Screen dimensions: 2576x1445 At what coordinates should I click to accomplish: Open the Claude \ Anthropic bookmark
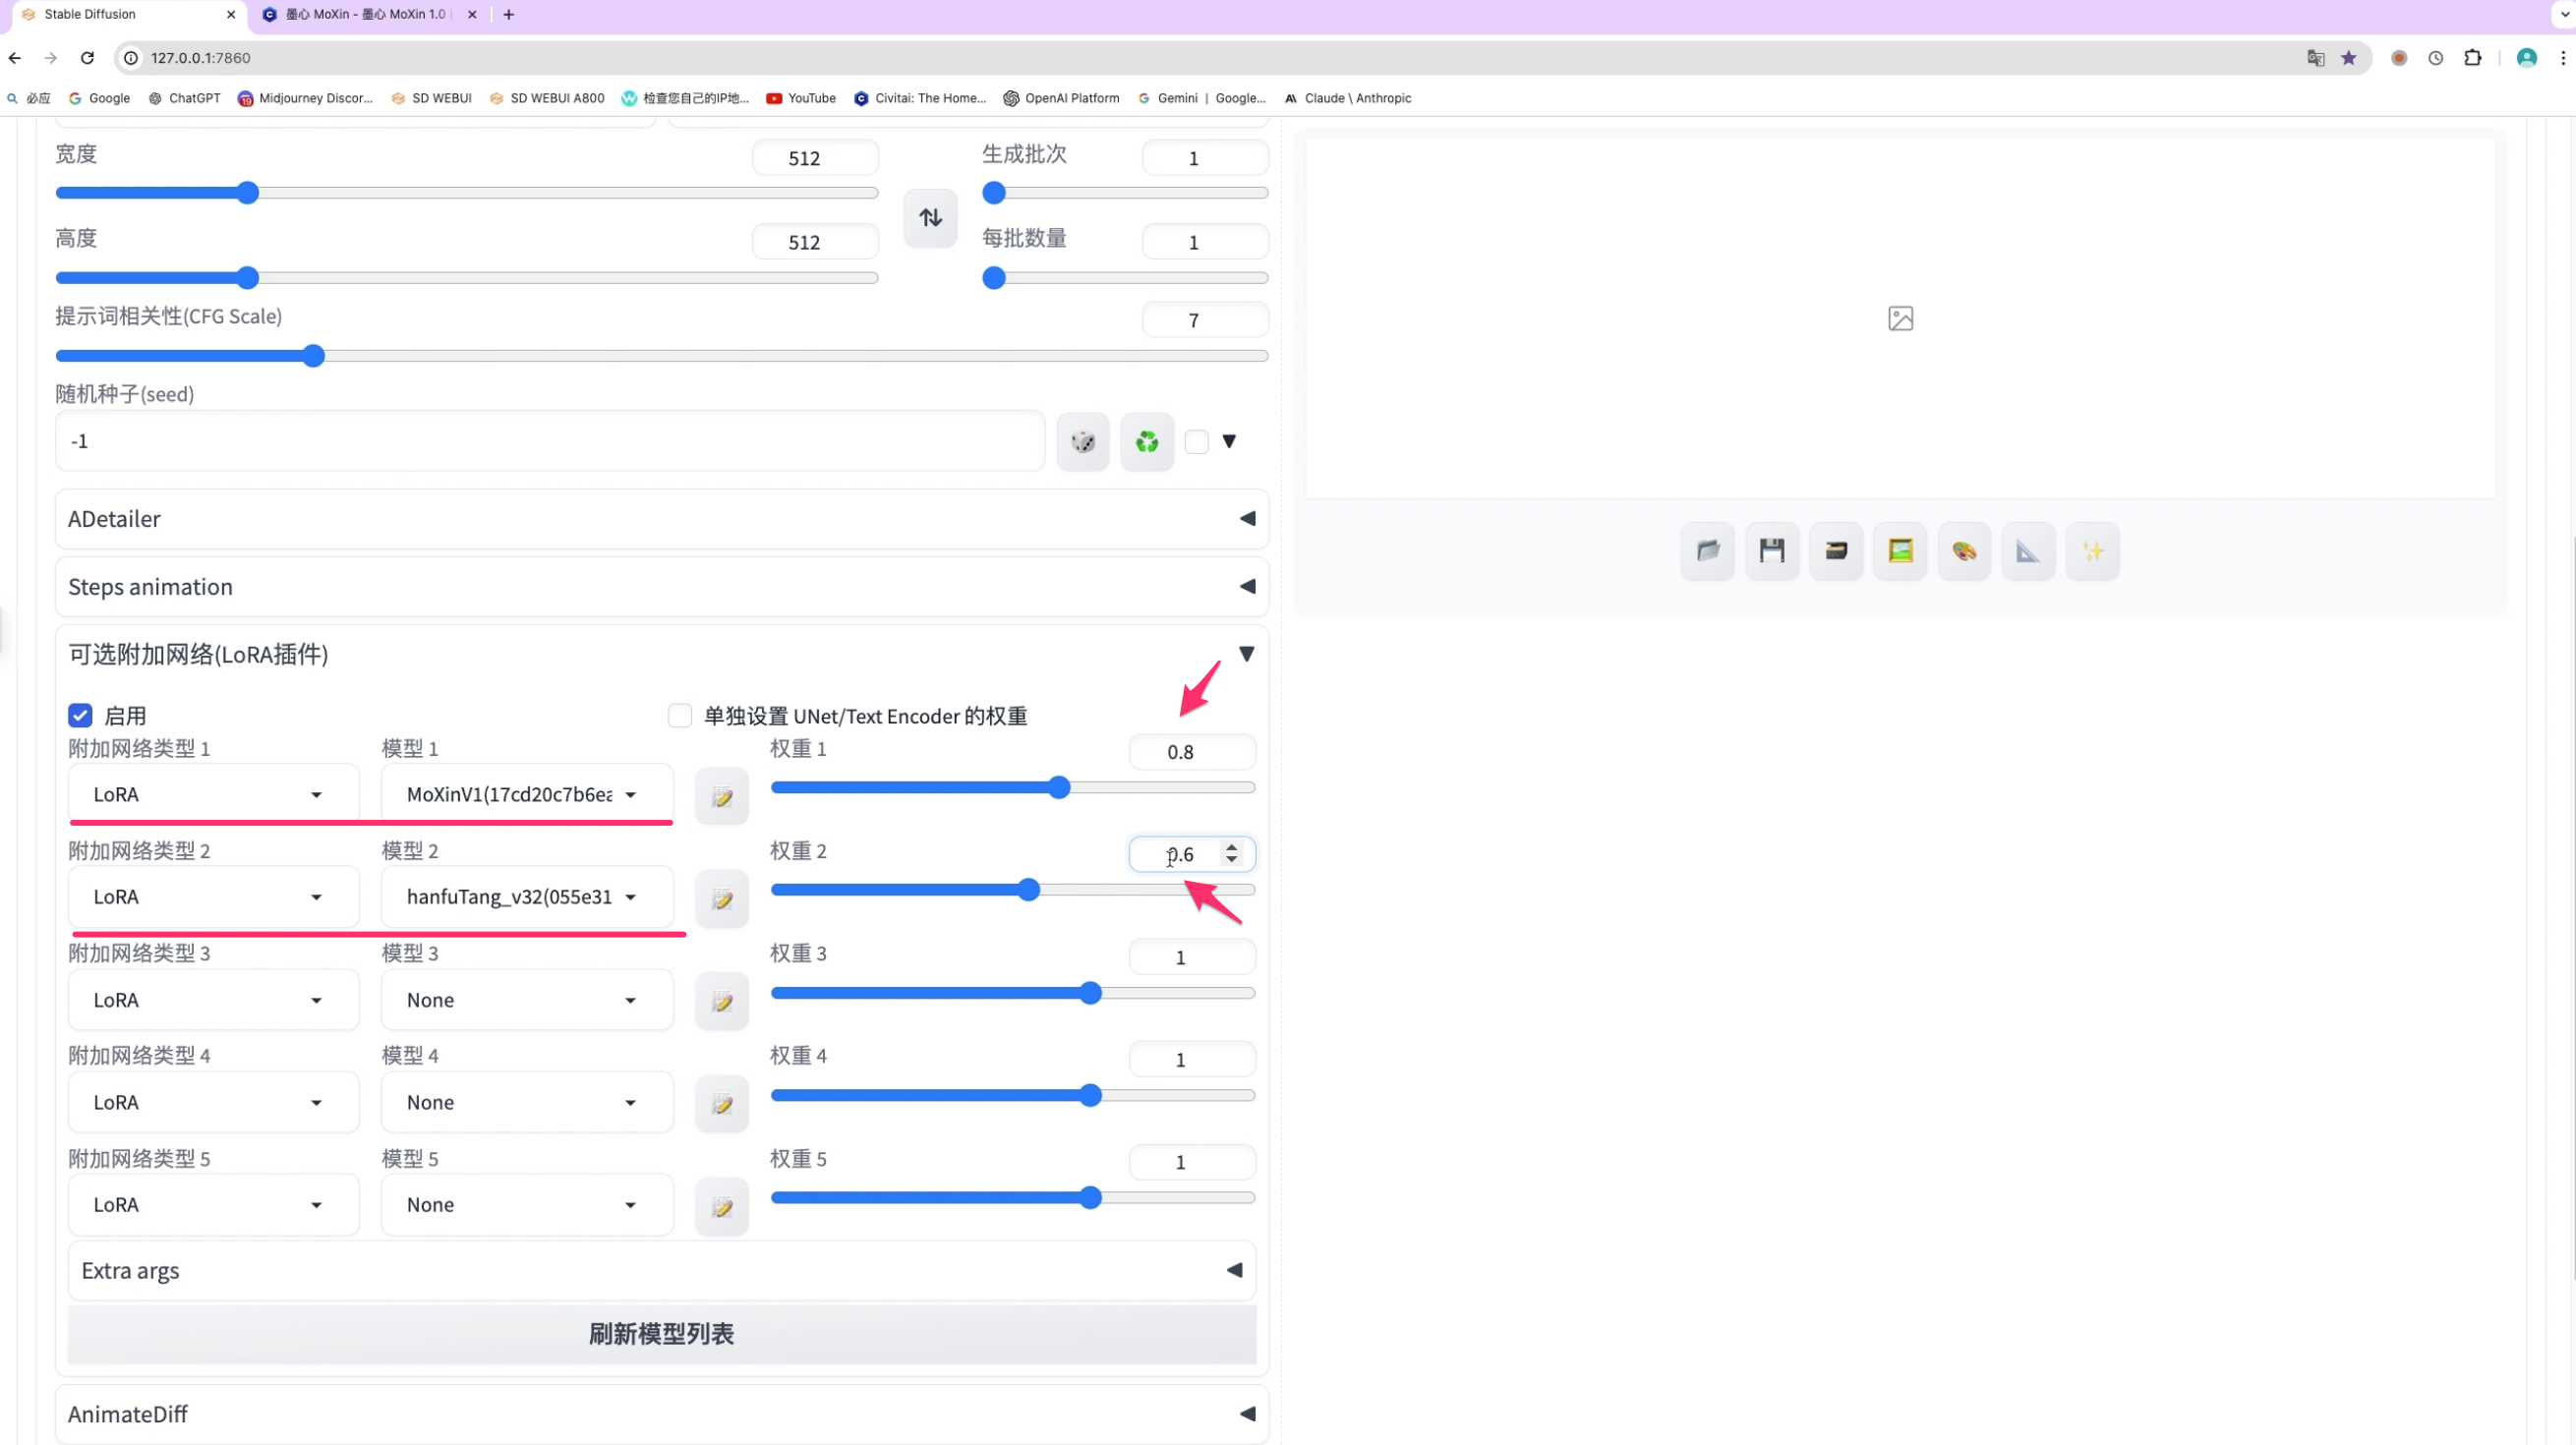tap(1348, 98)
